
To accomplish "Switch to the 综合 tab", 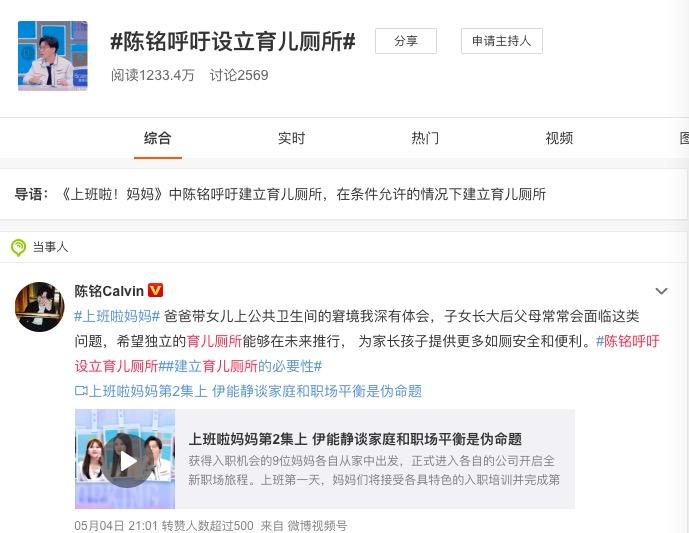I will 157,138.
